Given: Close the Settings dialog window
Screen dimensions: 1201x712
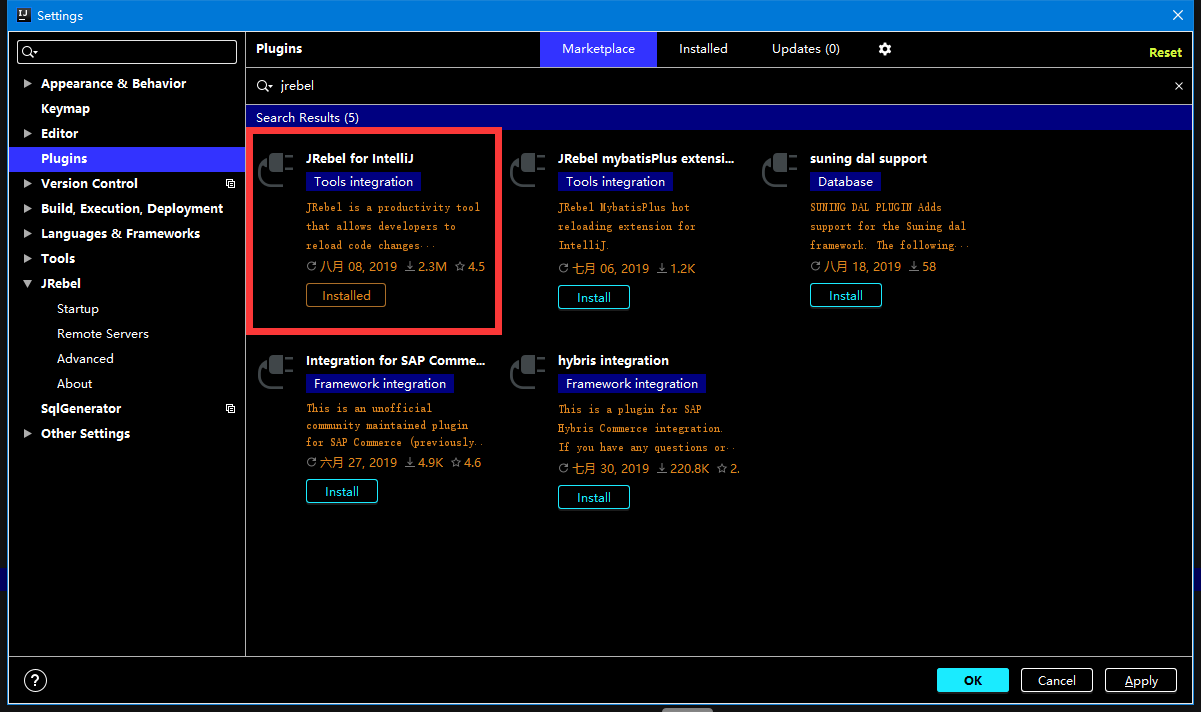Looking at the screenshot, I should point(1177,15).
